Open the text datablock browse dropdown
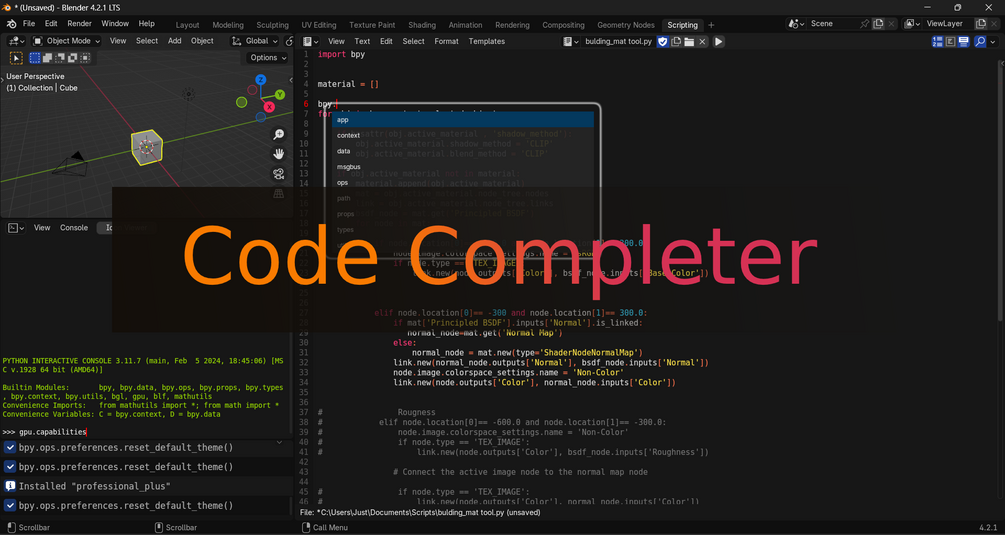The height and width of the screenshot is (535, 1005). [571, 42]
